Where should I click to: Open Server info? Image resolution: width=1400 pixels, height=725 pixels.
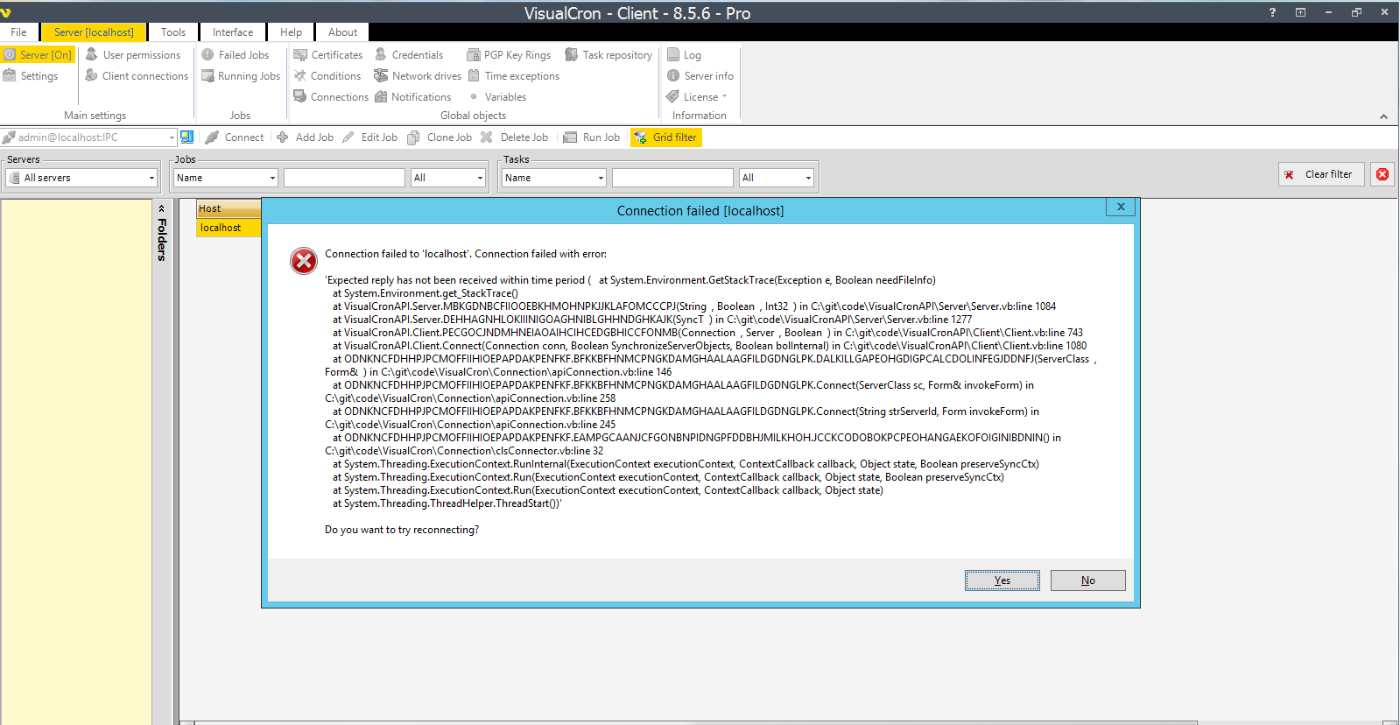point(700,76)
